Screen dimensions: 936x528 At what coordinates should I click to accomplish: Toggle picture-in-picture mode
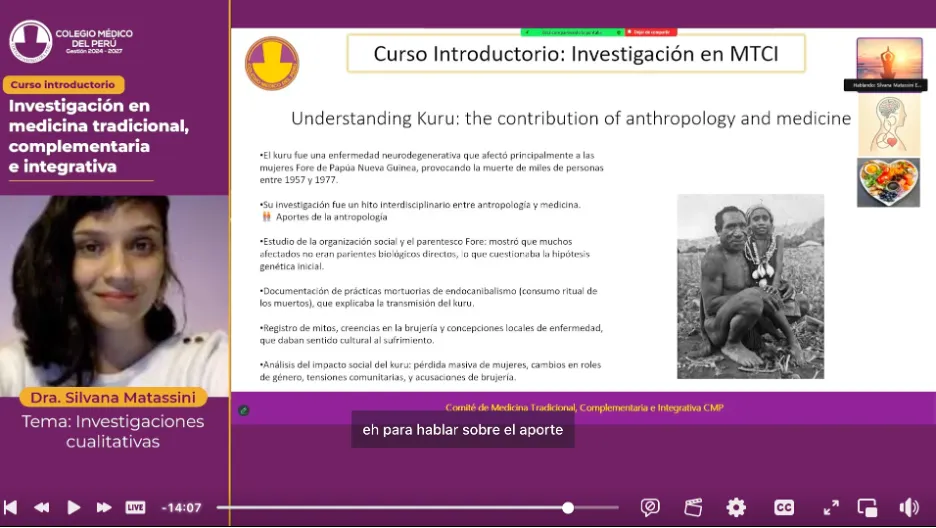pos(868,507)
